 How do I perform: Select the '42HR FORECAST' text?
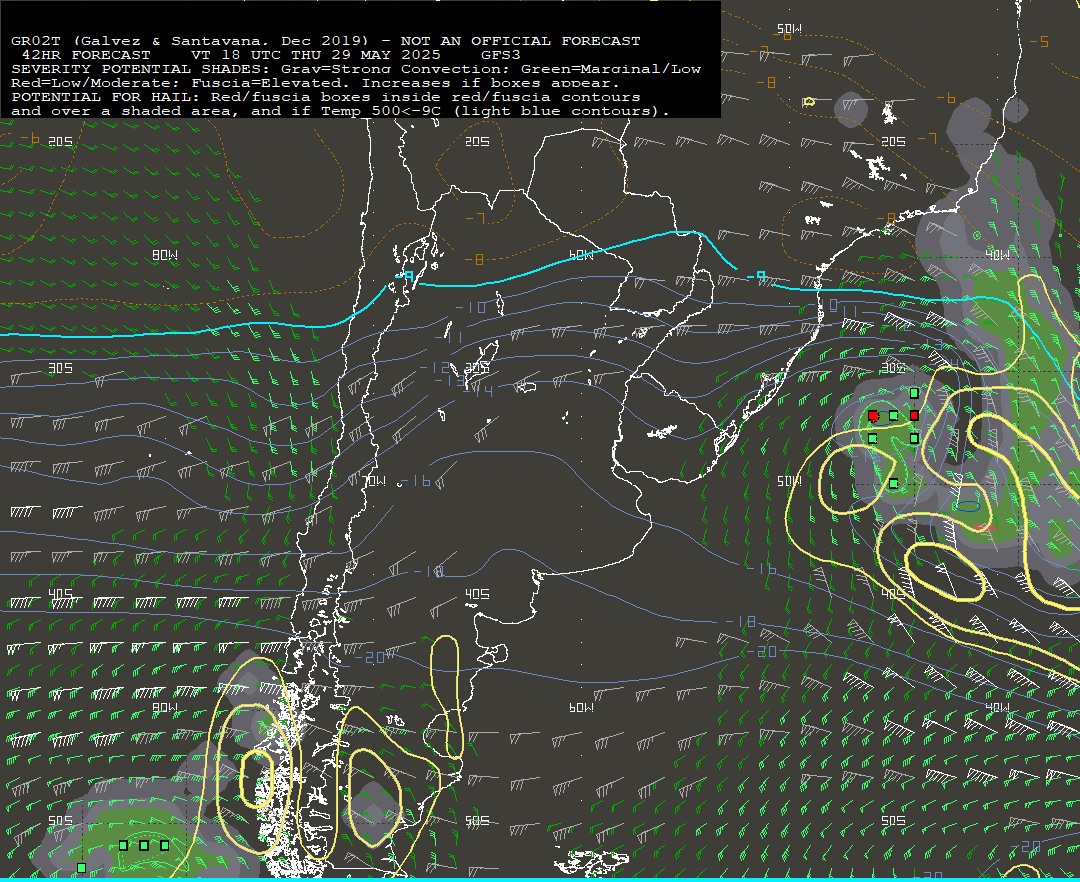point(86,55)
